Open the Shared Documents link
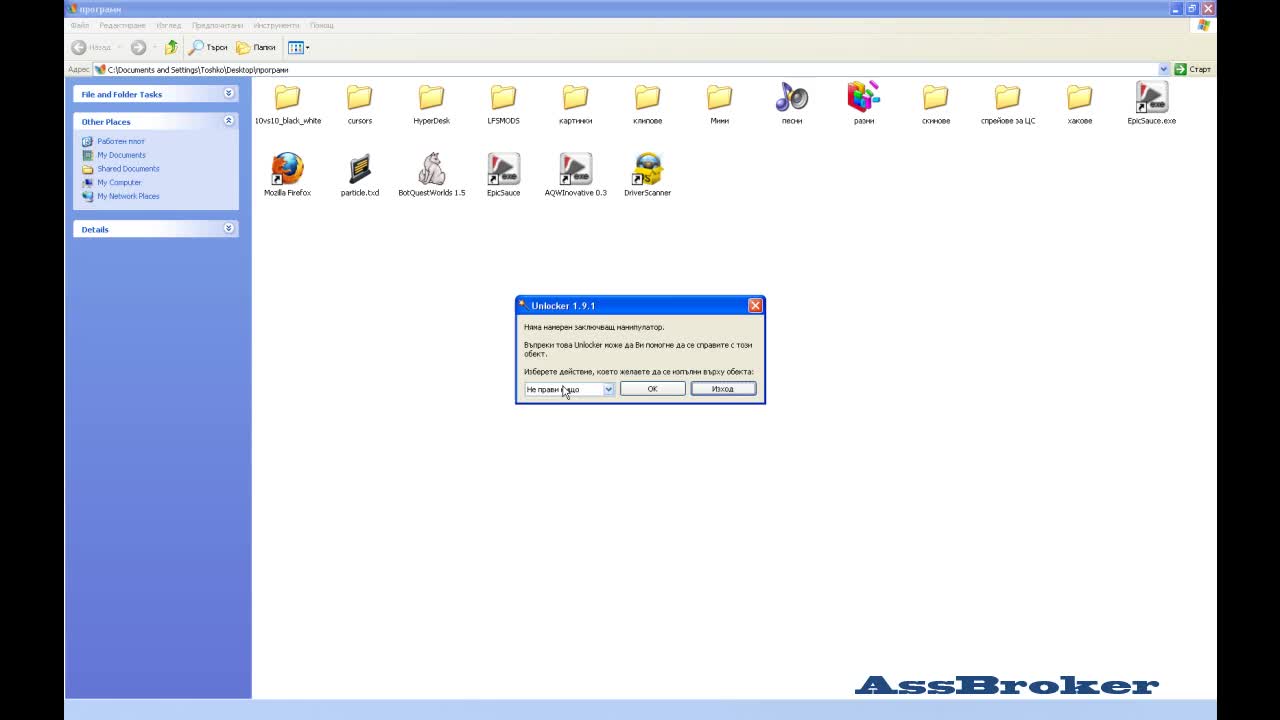This screenshot has width=1280, height=720. 128,169
